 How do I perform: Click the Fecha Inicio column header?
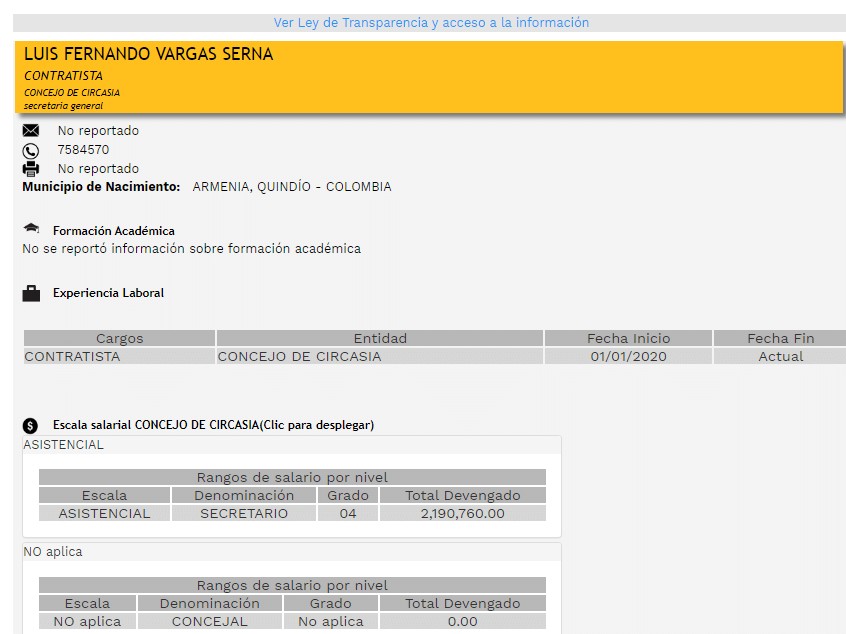click(628, 338)
